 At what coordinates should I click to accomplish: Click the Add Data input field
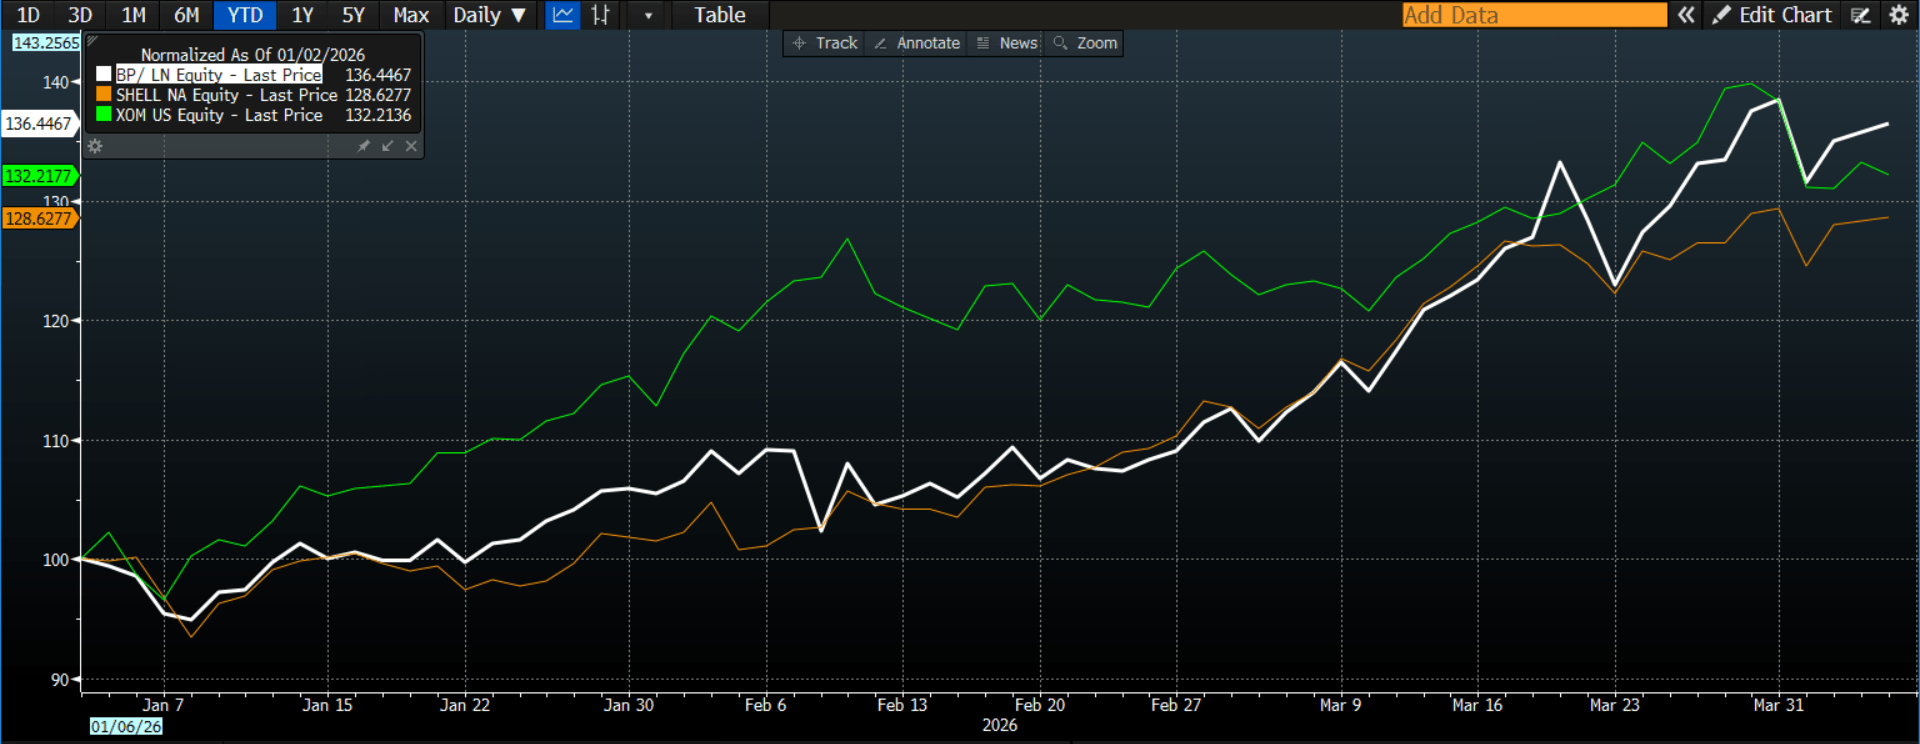[x=1533, y=15]
